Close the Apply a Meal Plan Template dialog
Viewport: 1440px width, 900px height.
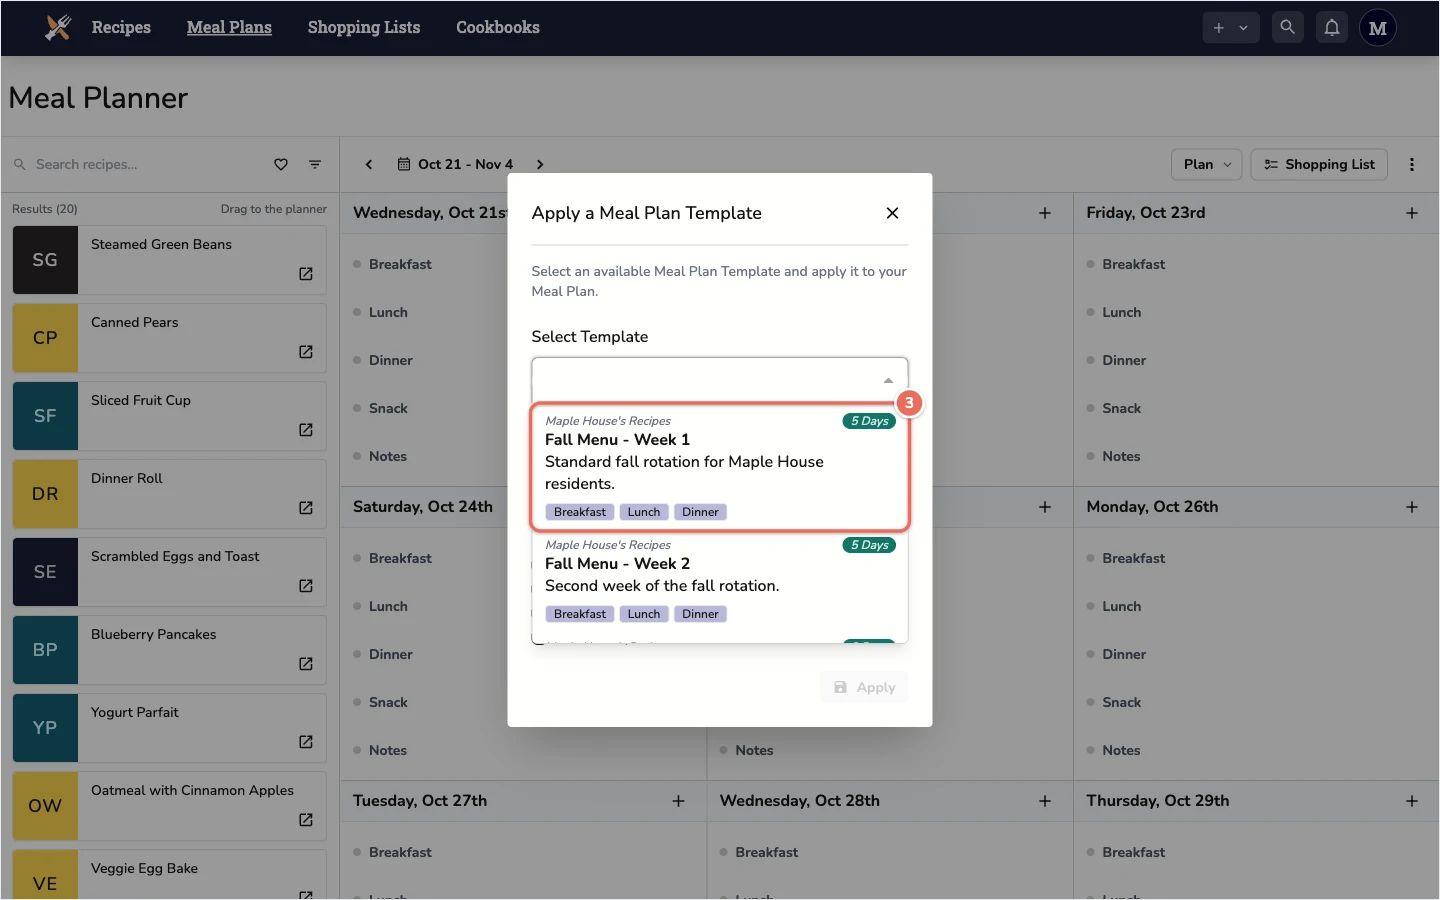pos(892,213)
